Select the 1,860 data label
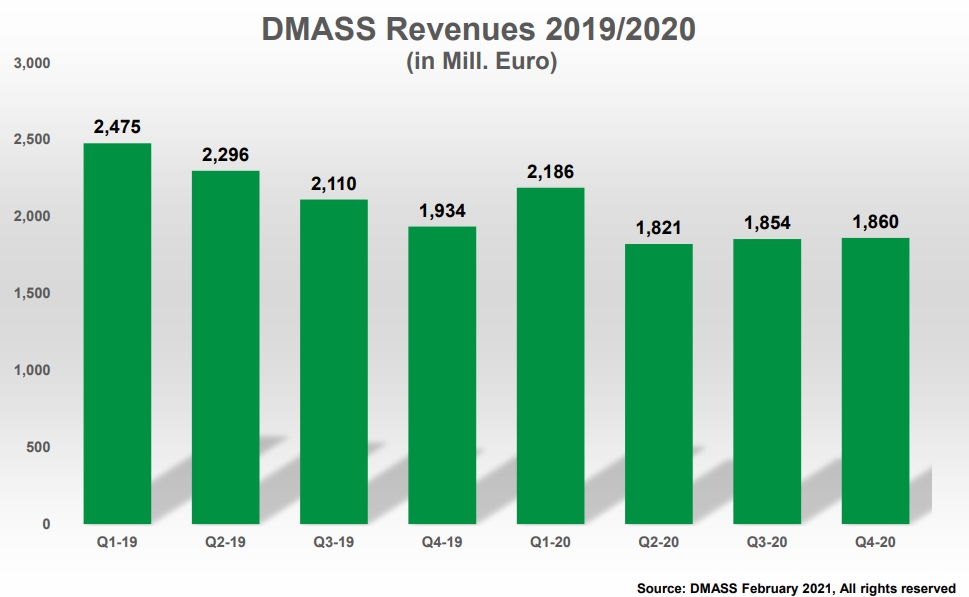969x597 pixels. pos(875,222)
